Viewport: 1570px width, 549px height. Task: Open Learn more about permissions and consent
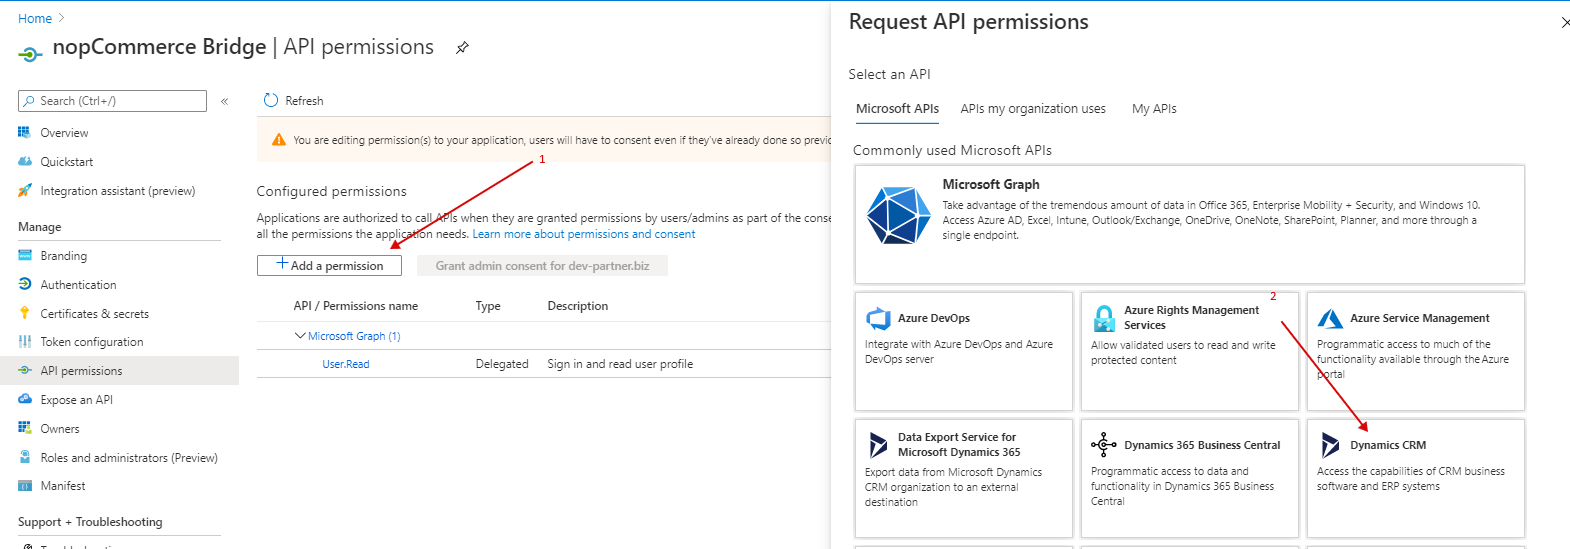point(584,234)
